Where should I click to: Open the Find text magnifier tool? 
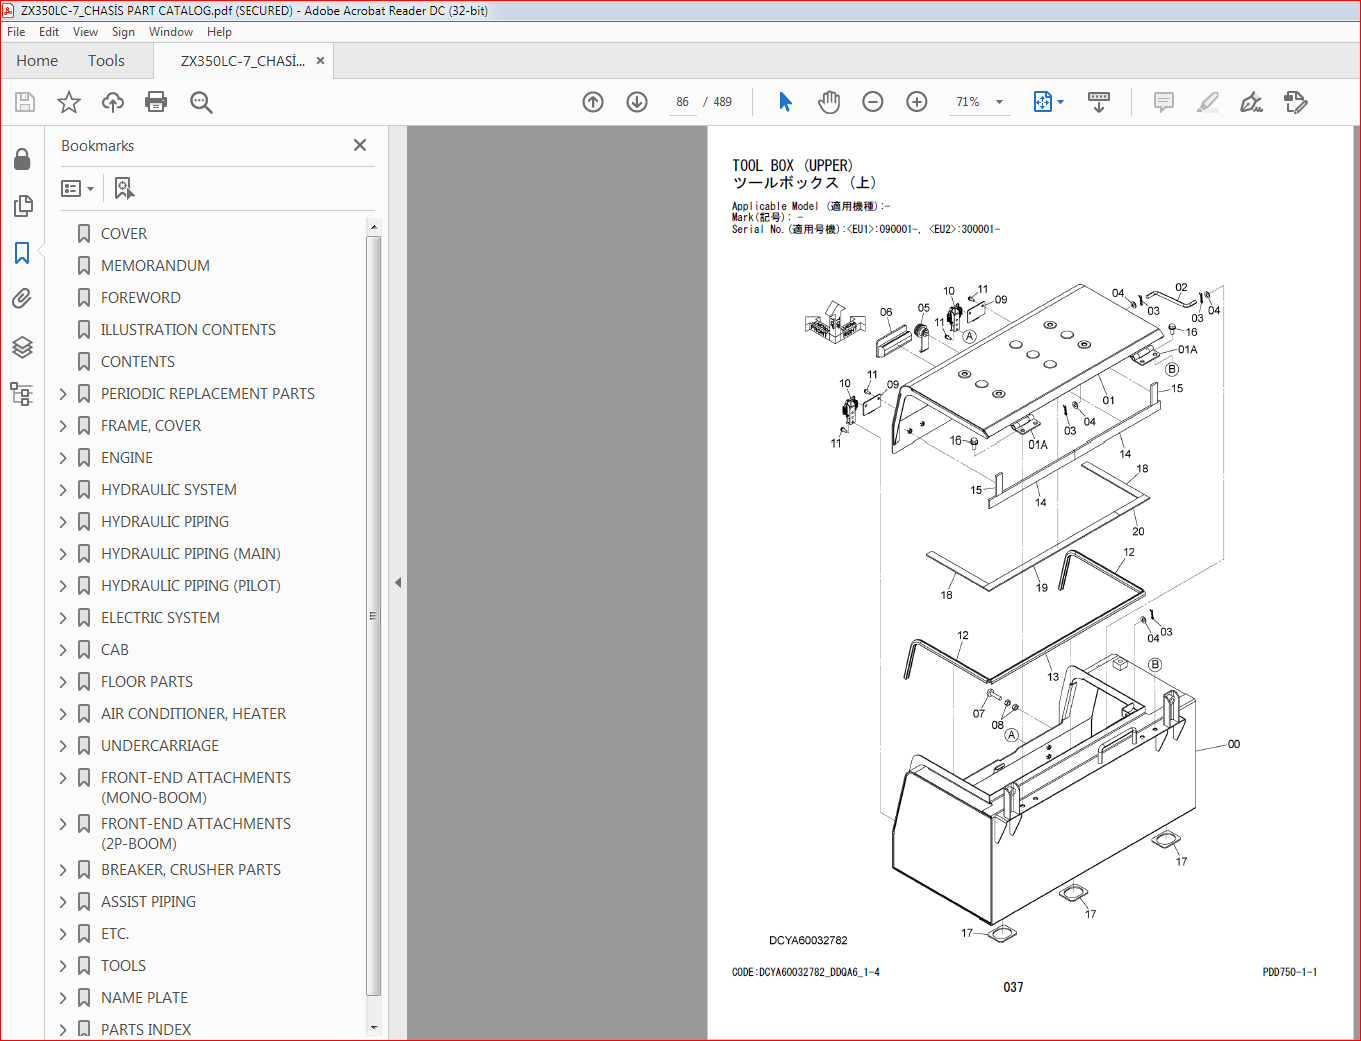coord(201,102)
